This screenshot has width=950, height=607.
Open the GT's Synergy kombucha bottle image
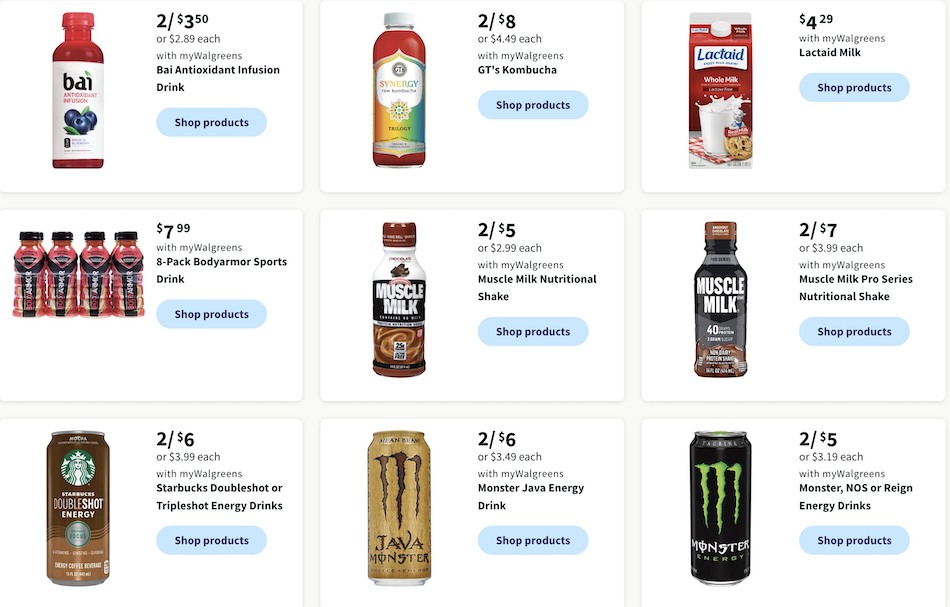tap(399, 90)
